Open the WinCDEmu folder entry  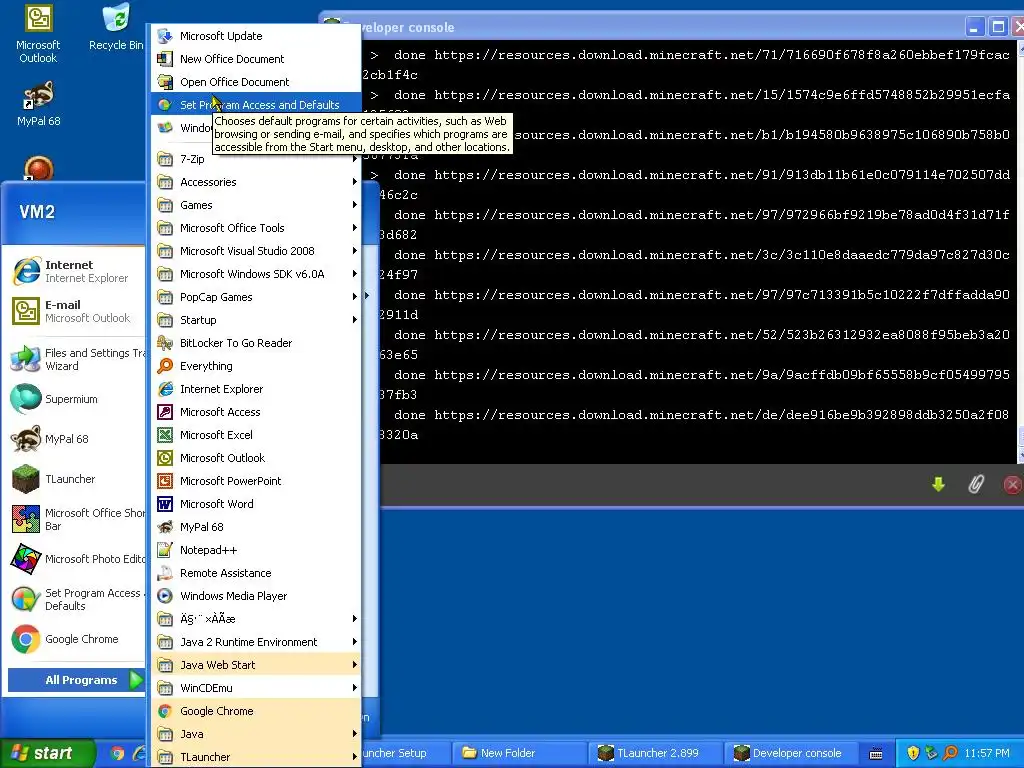pyautogui.click(x=256, y=688)
